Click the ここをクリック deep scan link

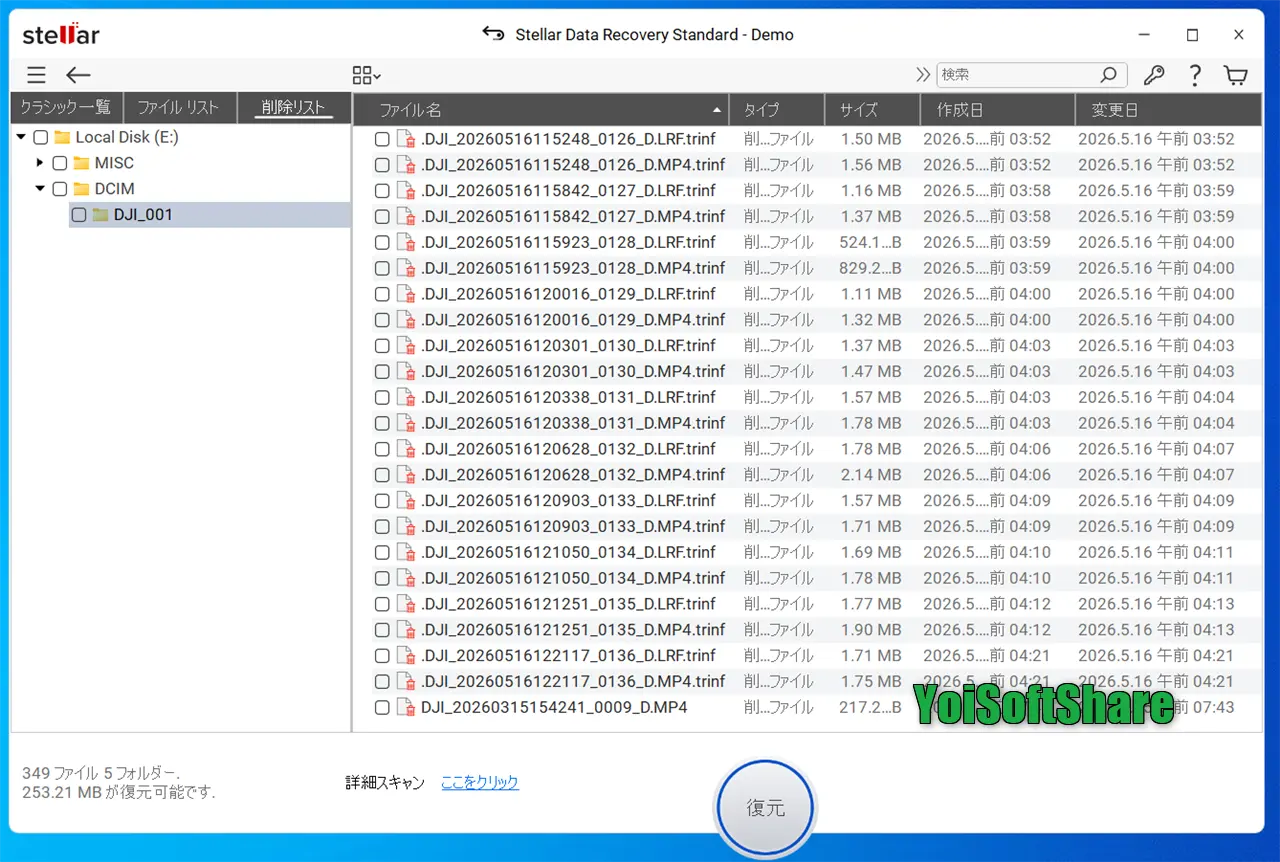[480, 783]
